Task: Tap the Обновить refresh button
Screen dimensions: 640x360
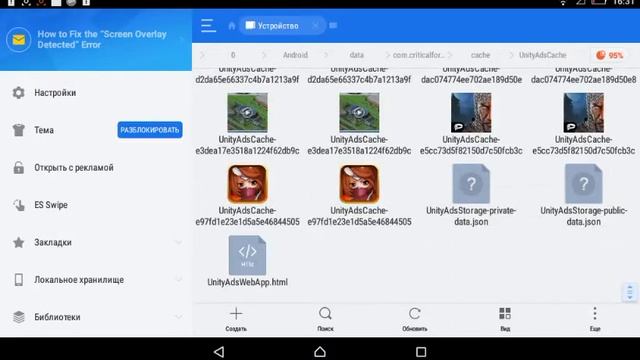Action: click(415, 319)
